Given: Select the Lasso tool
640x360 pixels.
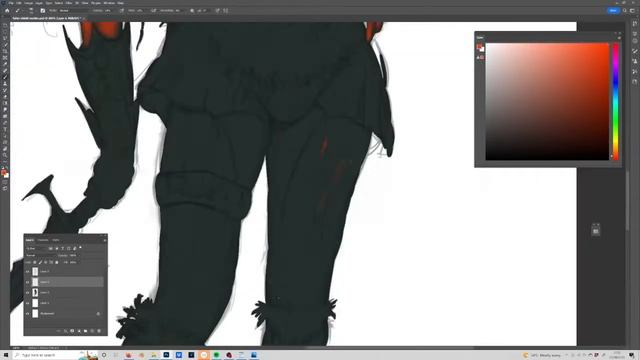Looking at the screenshot, I should coord(5,38).
